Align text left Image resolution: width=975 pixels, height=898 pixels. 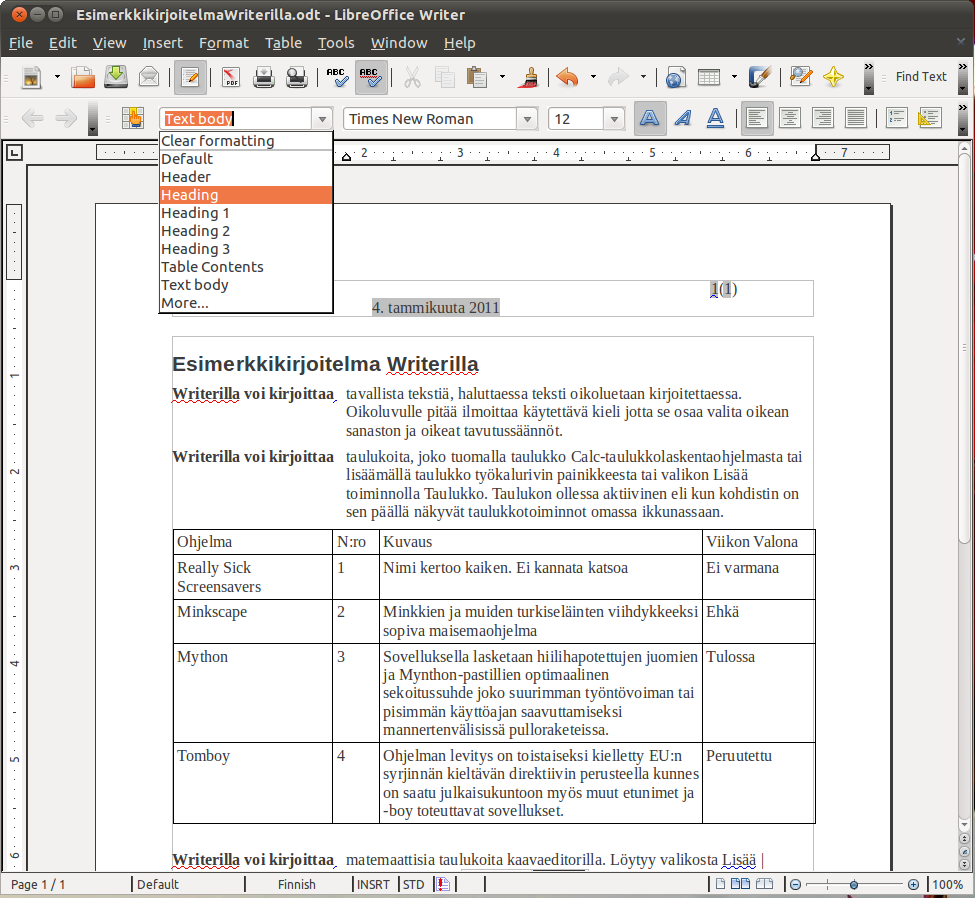pyautogui.click(x=757, y=118)
